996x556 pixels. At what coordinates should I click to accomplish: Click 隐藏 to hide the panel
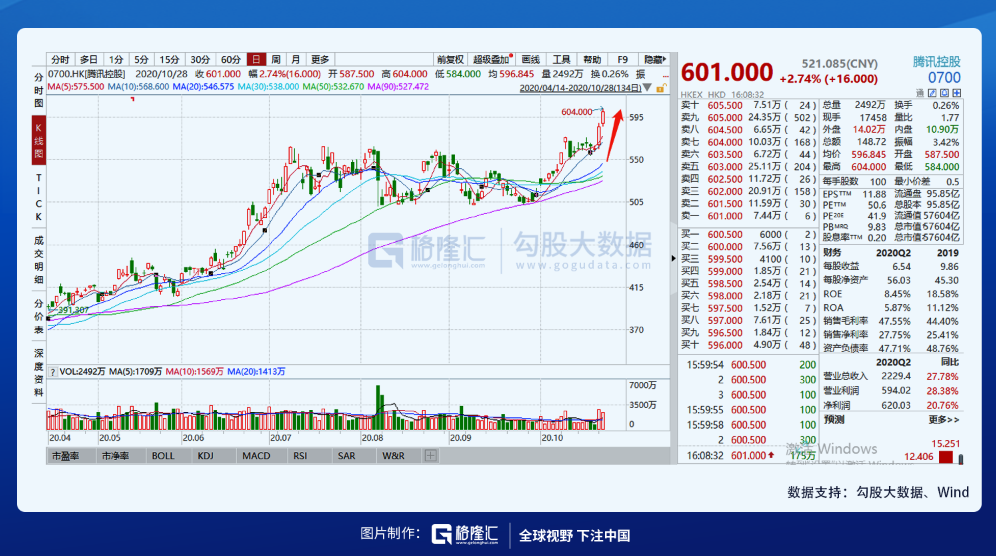pyautogui.click(x=654, y=59)
